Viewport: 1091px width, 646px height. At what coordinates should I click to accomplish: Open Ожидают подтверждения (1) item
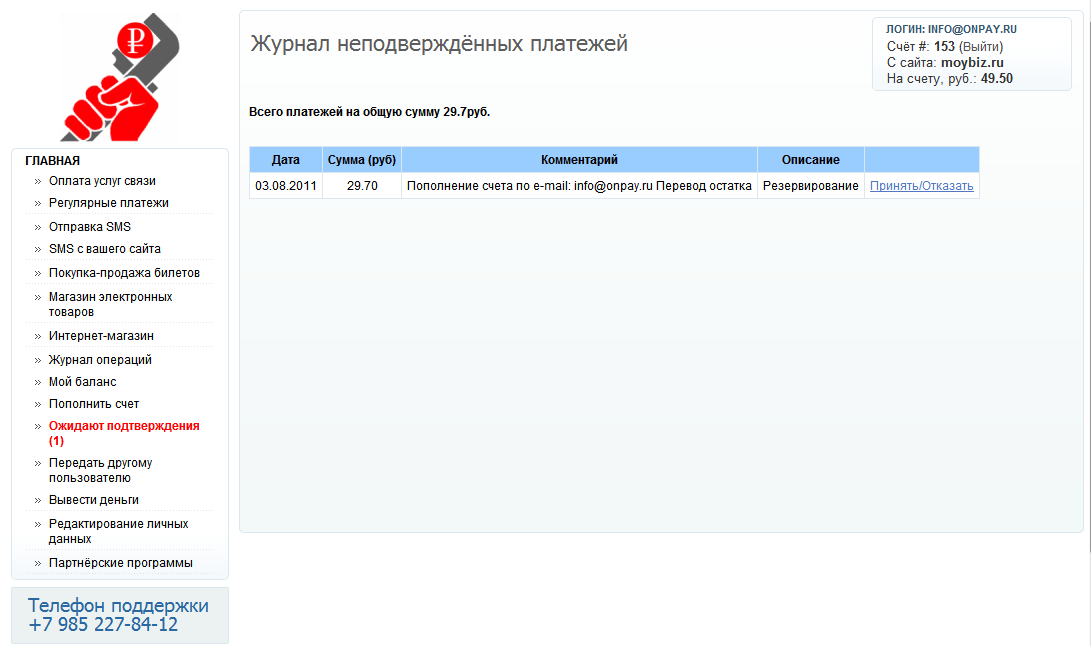point(123,433)
